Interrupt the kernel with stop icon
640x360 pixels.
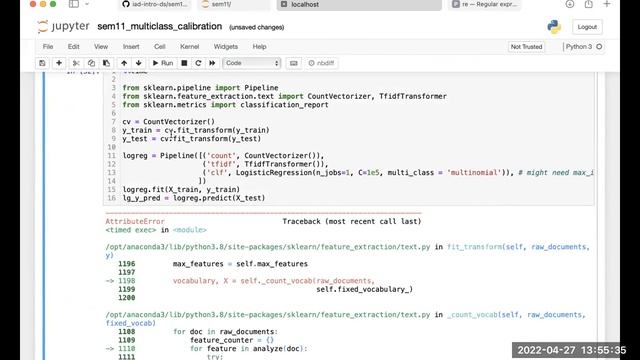pyautogui.click(x=184, y=63)
